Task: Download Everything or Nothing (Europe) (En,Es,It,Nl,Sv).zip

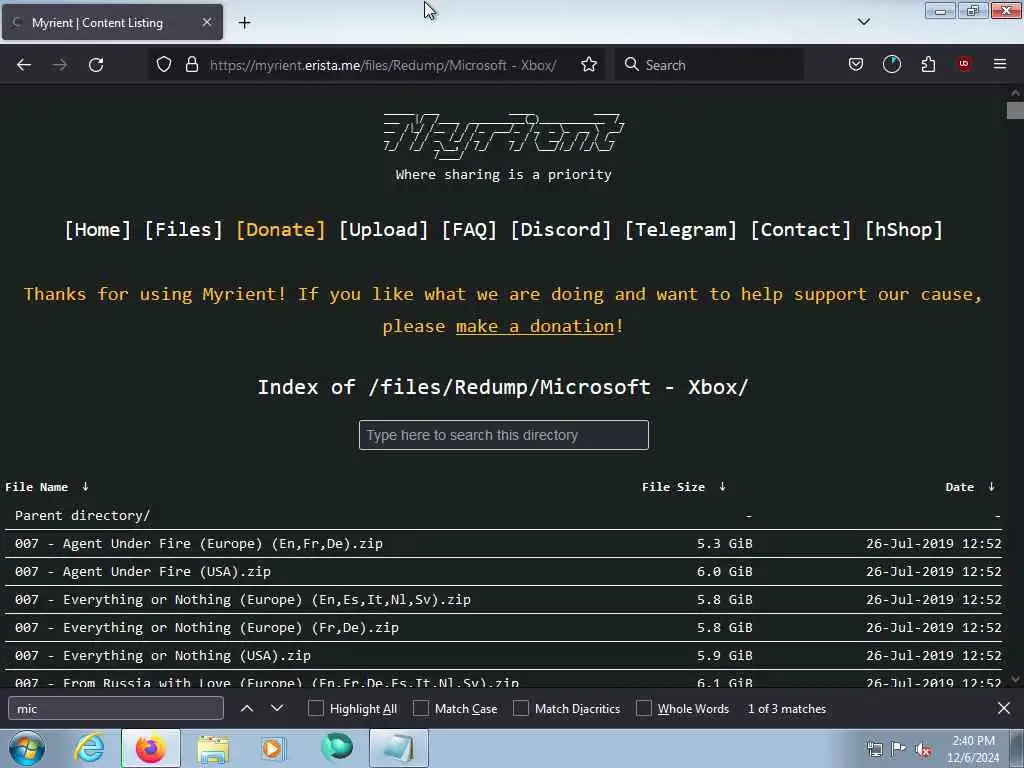Action: tap(242, 600)
